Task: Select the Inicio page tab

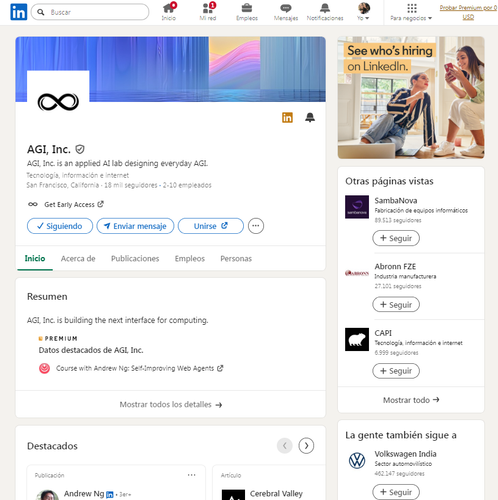Action: (35, 258)
